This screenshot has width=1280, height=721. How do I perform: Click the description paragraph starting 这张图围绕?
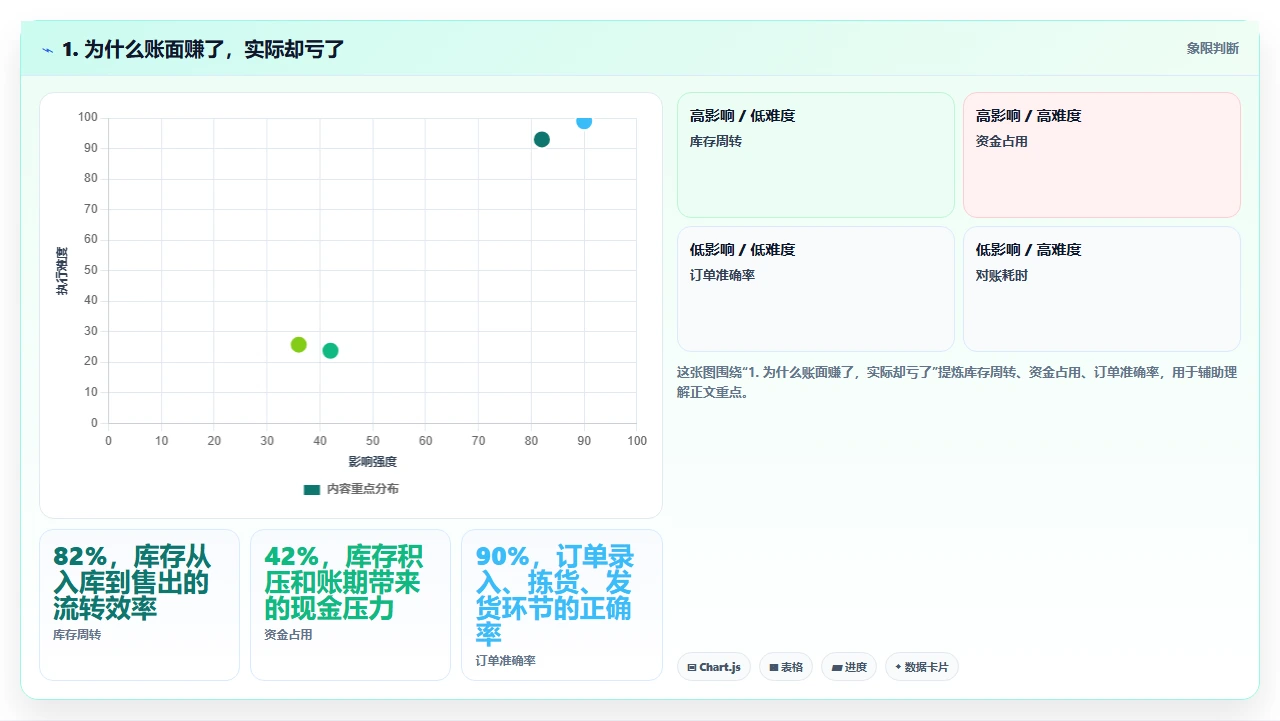[957, 382]
